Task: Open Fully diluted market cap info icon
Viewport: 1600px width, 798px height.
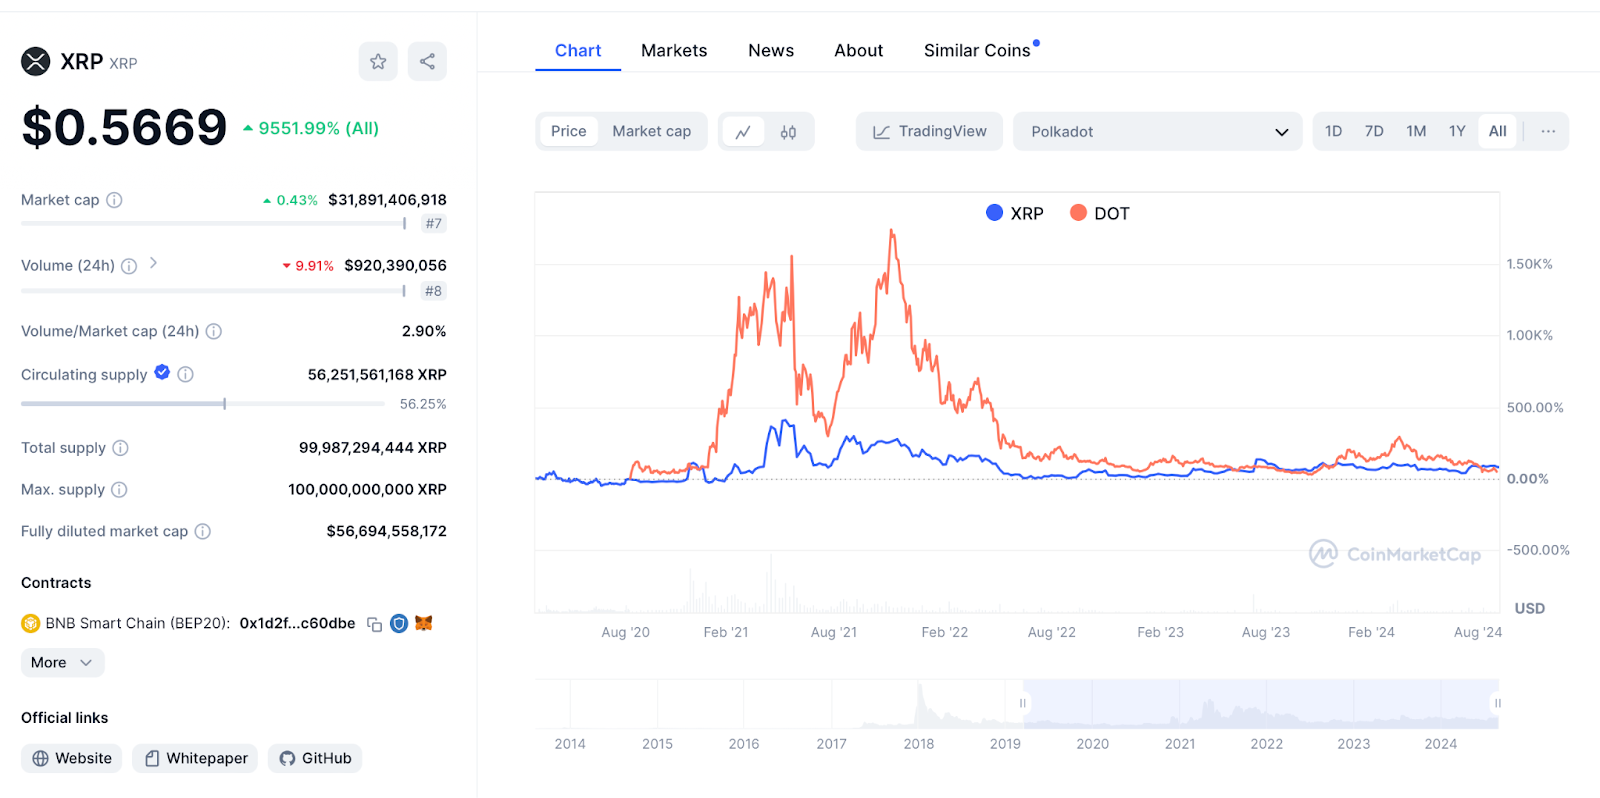Action: (x=203, y=532)
